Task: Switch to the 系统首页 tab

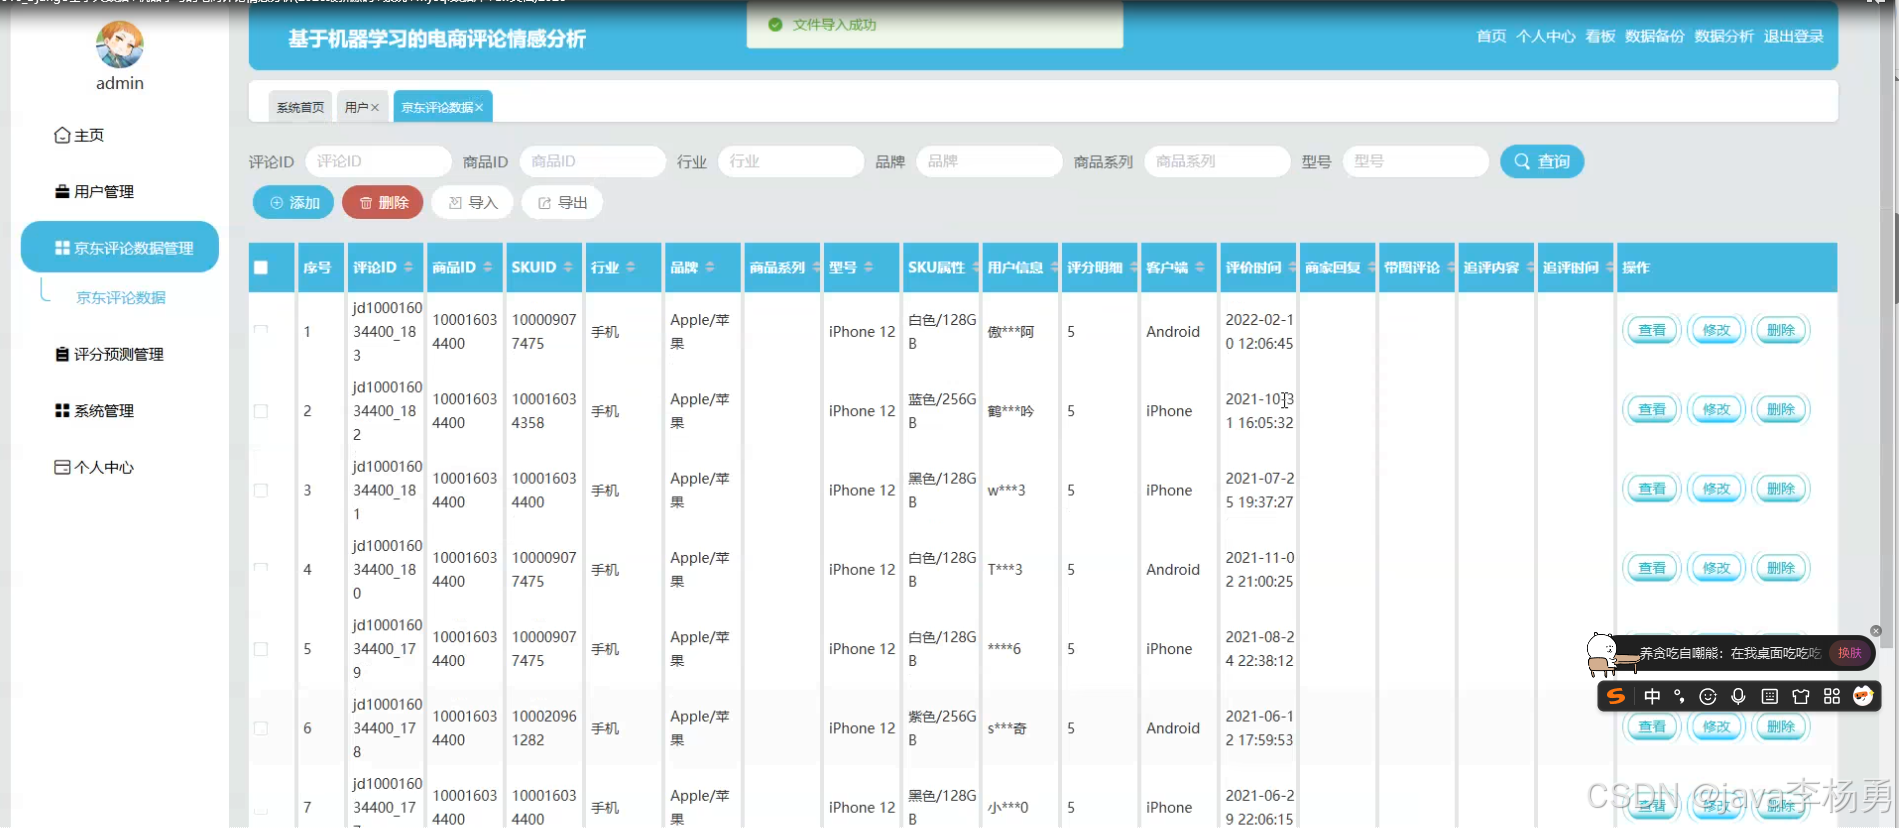Action: click(300, 107)
